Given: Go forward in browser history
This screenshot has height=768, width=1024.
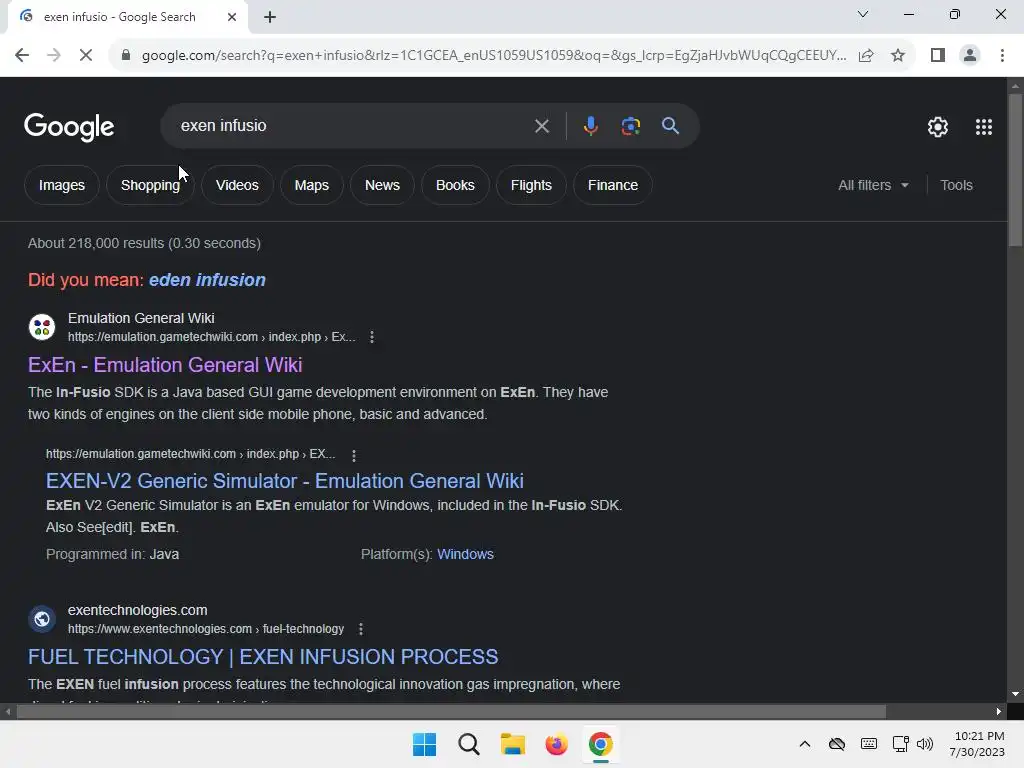Looking at the screenshot, I should [x=54, y=56].
